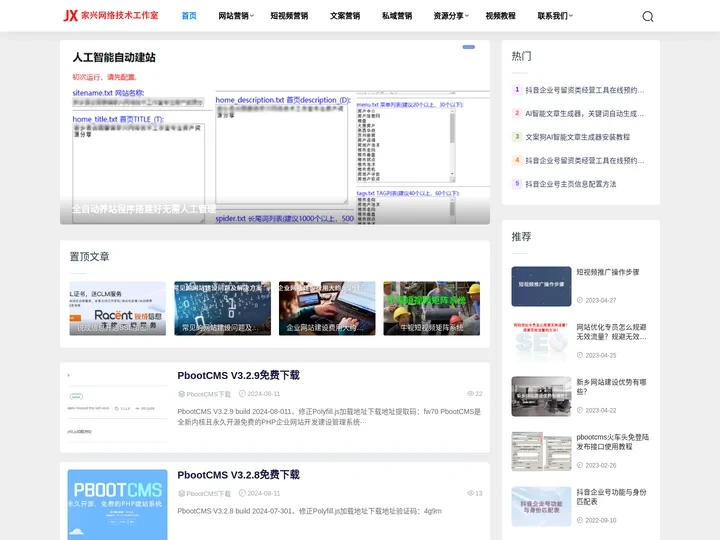The width and height of the screenshot is (720, 540).
Task: Click the 新乡网站建设 office thumbnail in 推荐
Action: (541, 396)
